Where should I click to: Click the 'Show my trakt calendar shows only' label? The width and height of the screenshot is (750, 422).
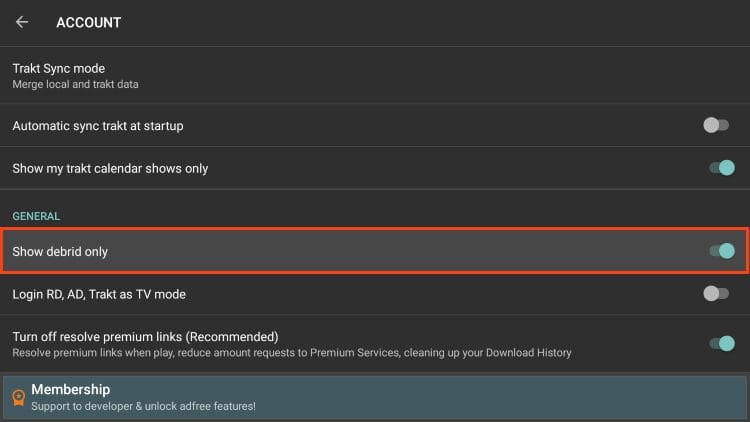[x=110, y=168]
